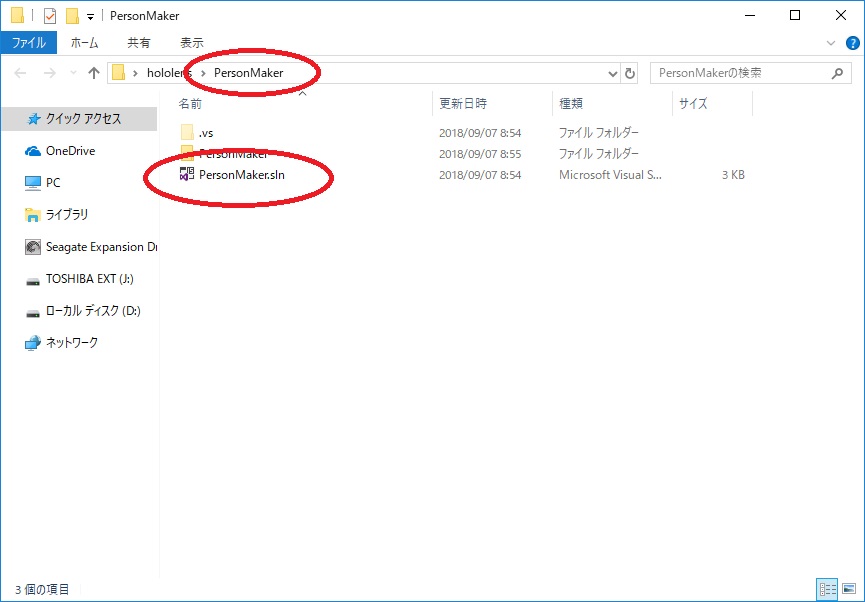The height and width of the screenshot is (602, 865).
Task: Click the PersonMaker.sln Visual Studio icon
Action: (x=187, y=174)
